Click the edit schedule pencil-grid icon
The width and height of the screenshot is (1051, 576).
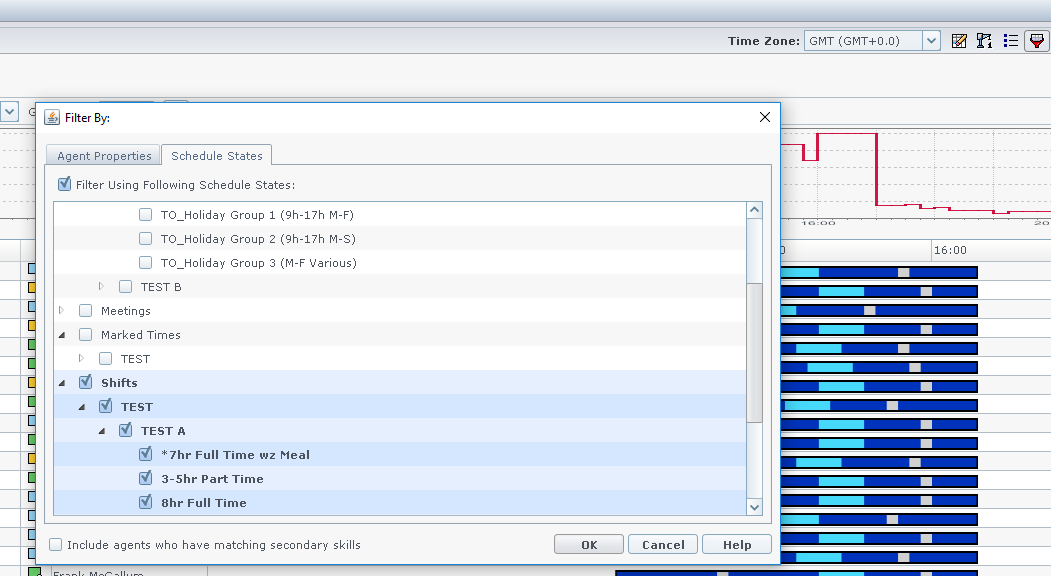tap(959, 41)
